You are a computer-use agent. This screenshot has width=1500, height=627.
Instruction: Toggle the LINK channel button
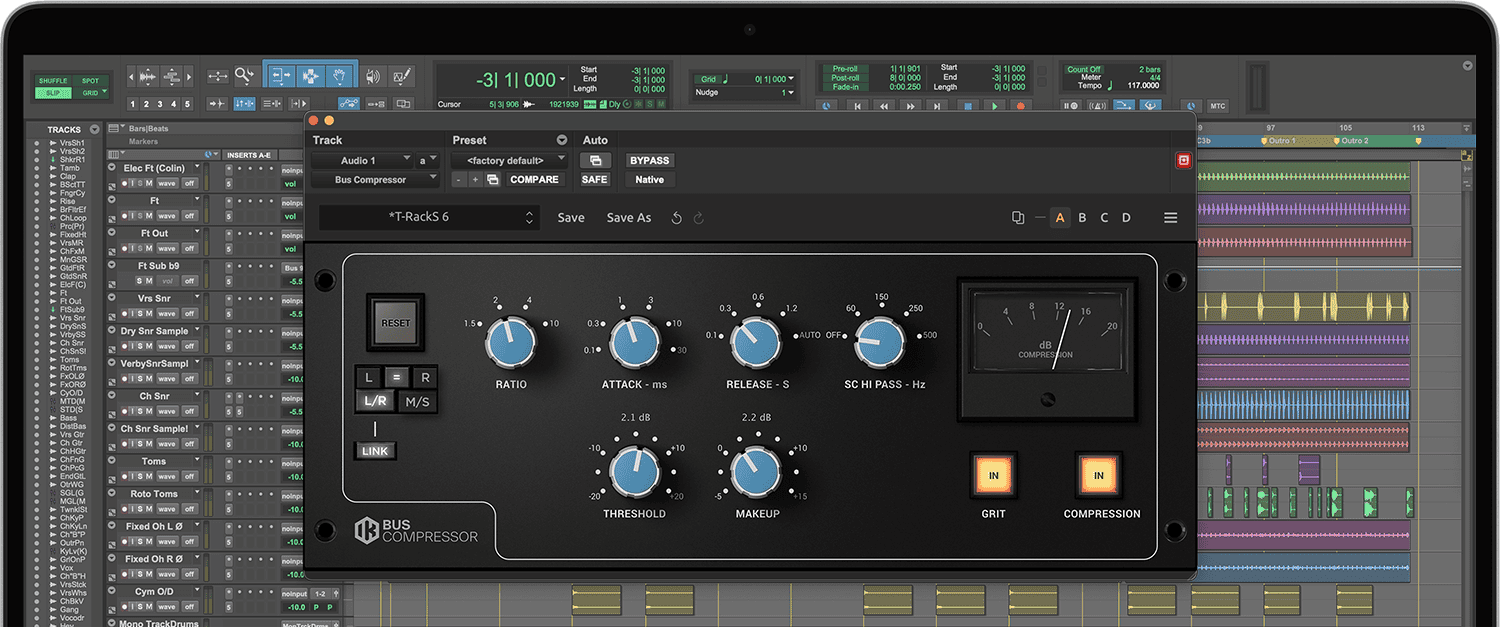[375, 451]
